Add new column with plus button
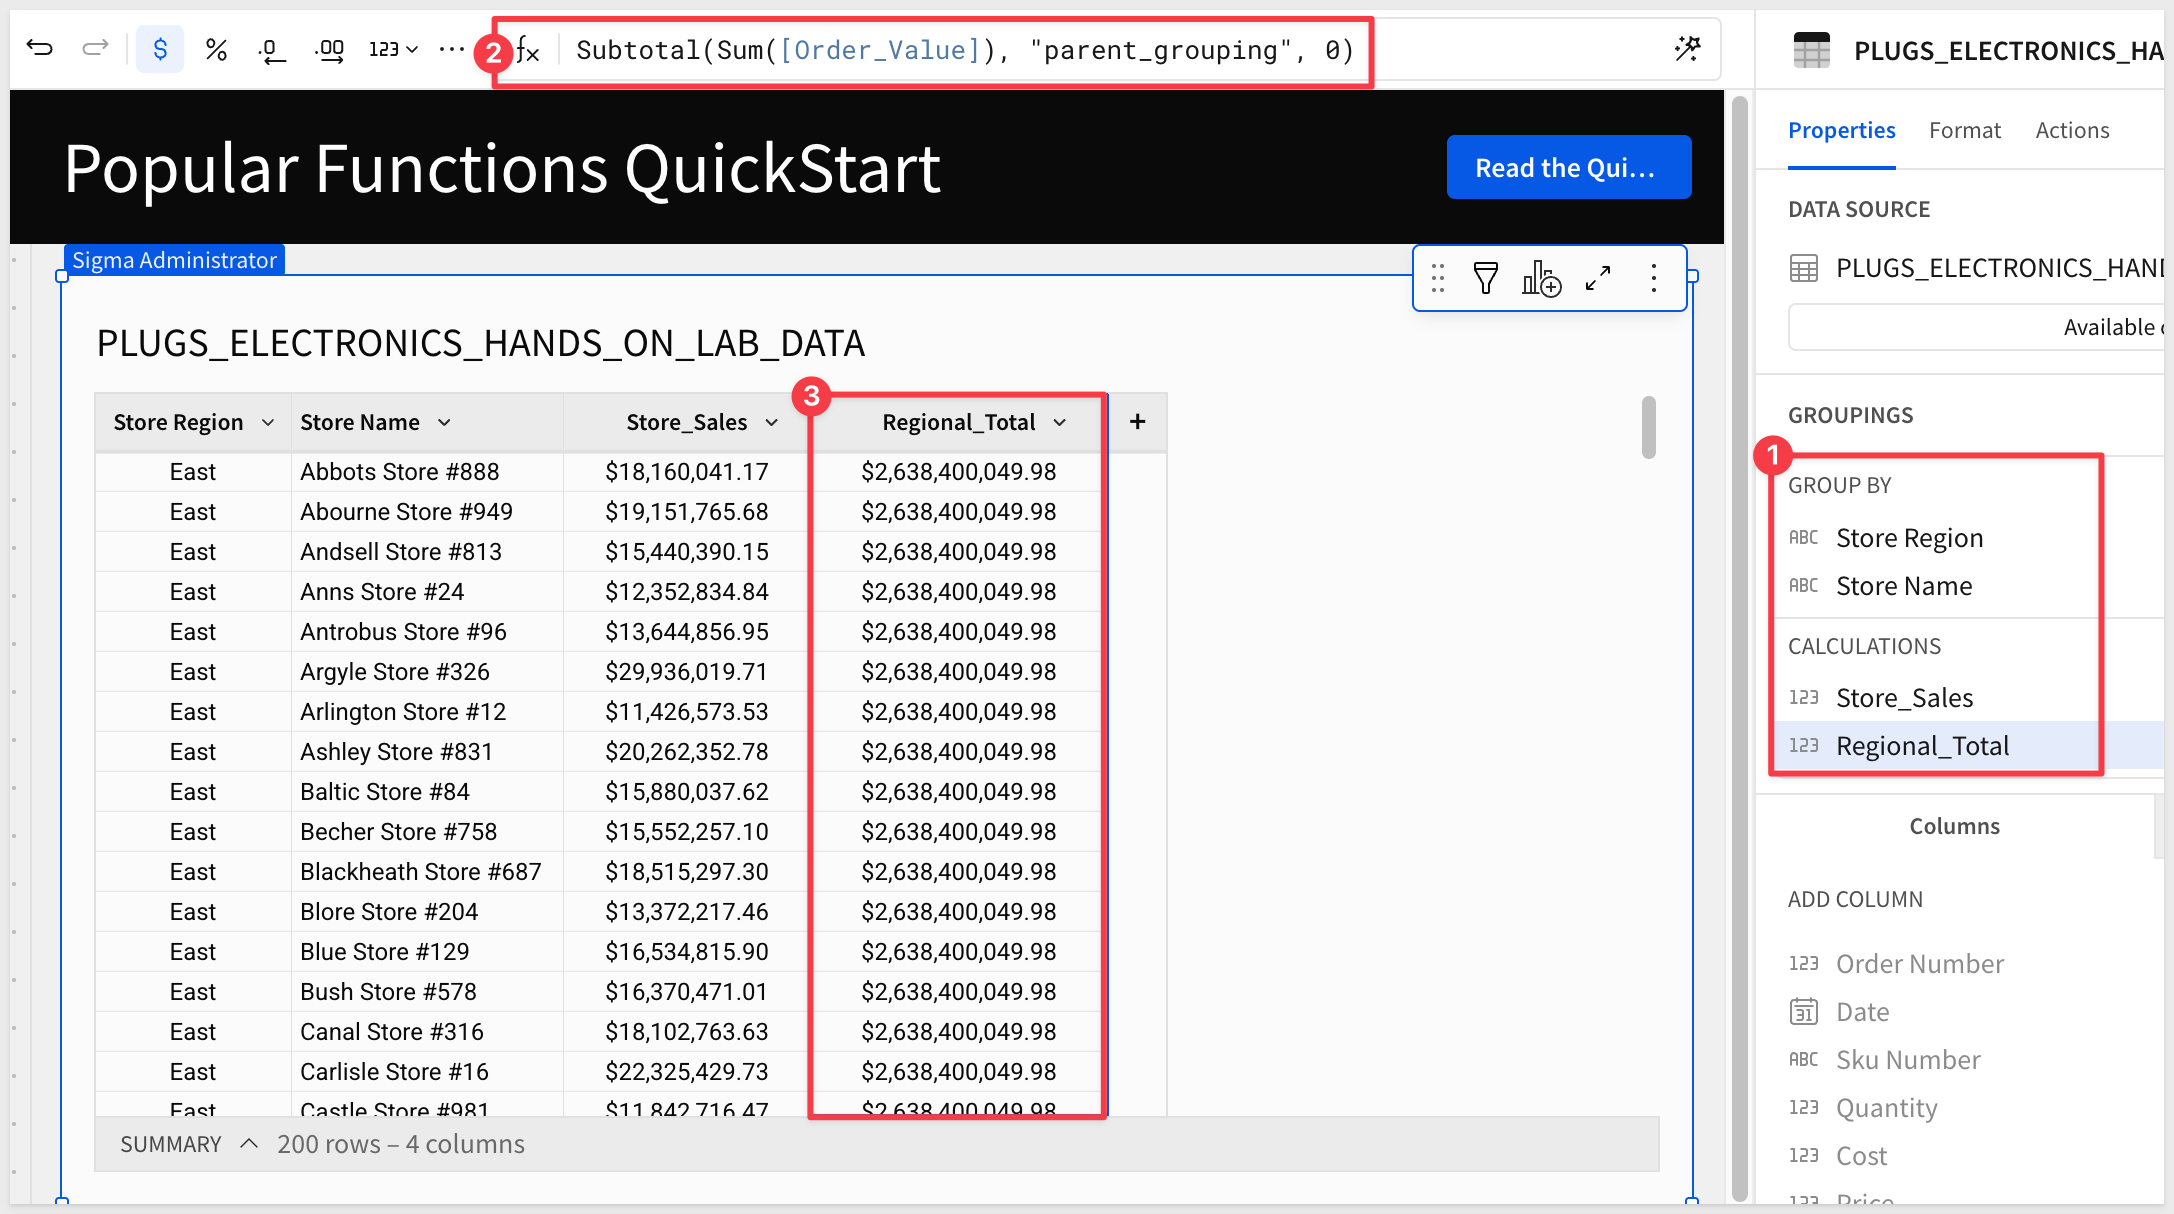 (x=1137, y=422)
